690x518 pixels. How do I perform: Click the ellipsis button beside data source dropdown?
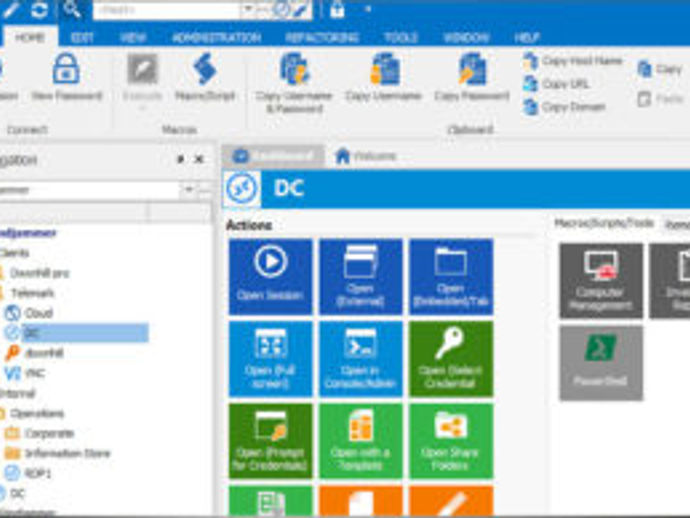coord(205,190)
